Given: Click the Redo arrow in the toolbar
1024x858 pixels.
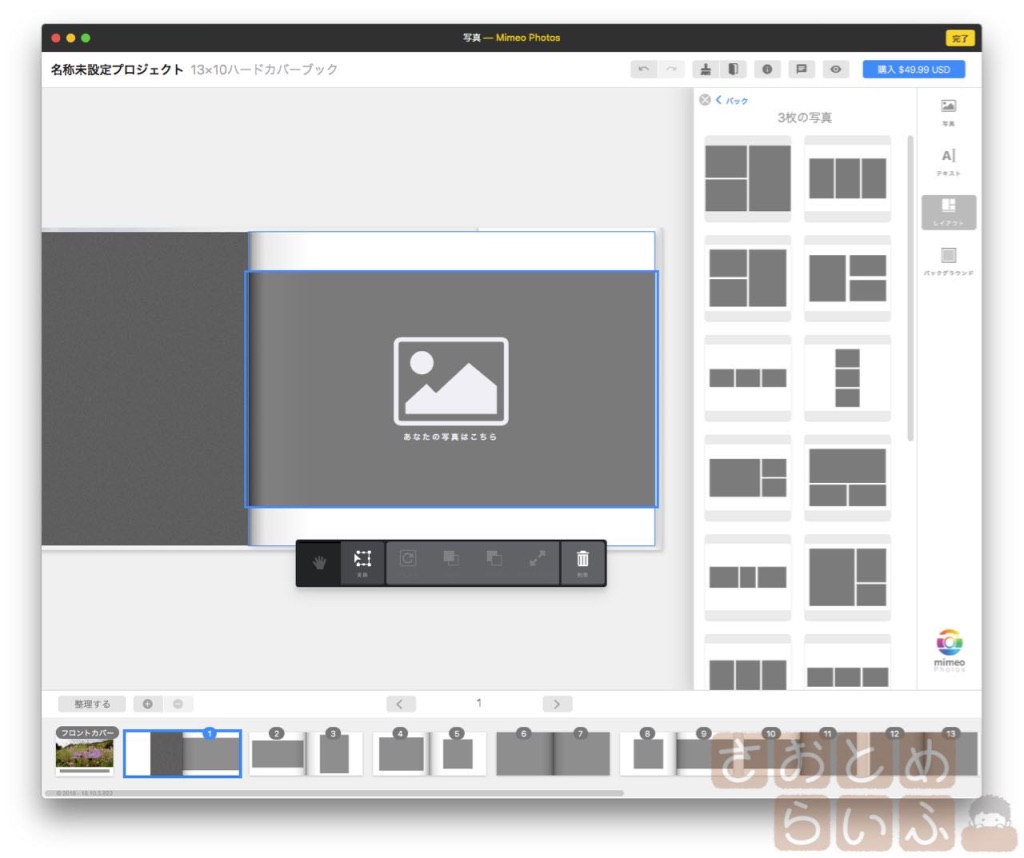Looking at the screenshot, I should 671,69.
